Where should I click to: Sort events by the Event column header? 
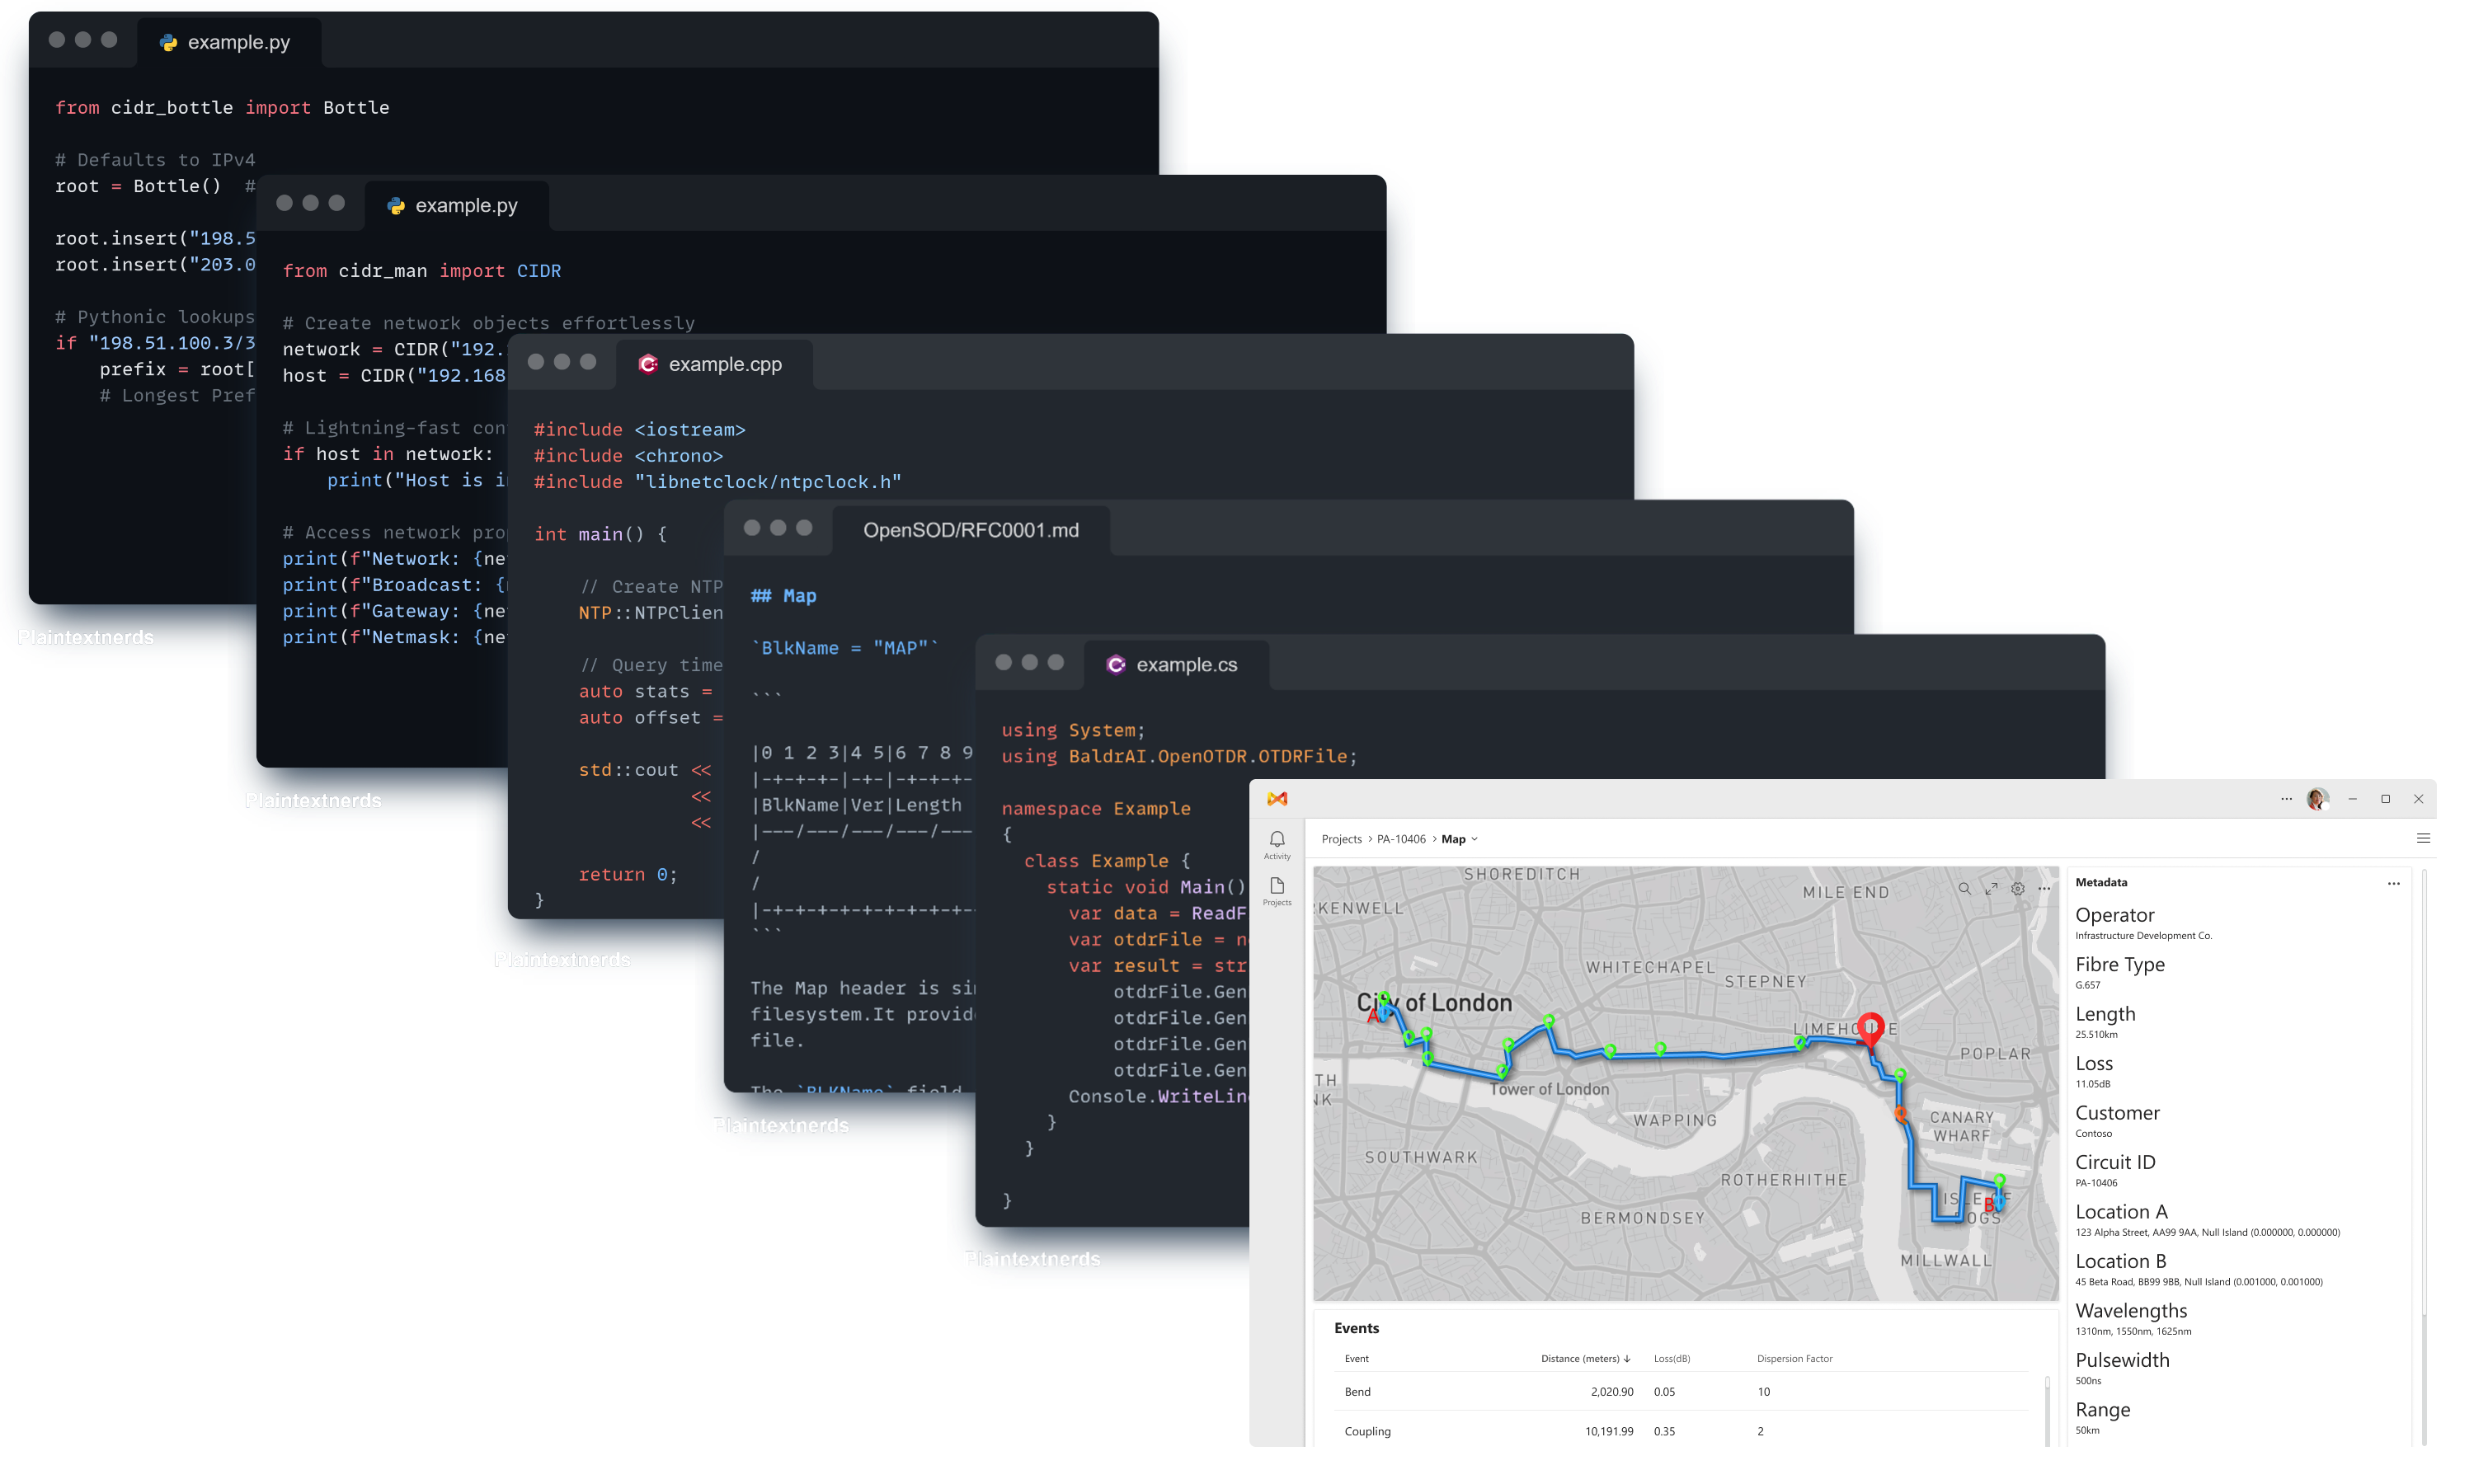(1356, 1358)
